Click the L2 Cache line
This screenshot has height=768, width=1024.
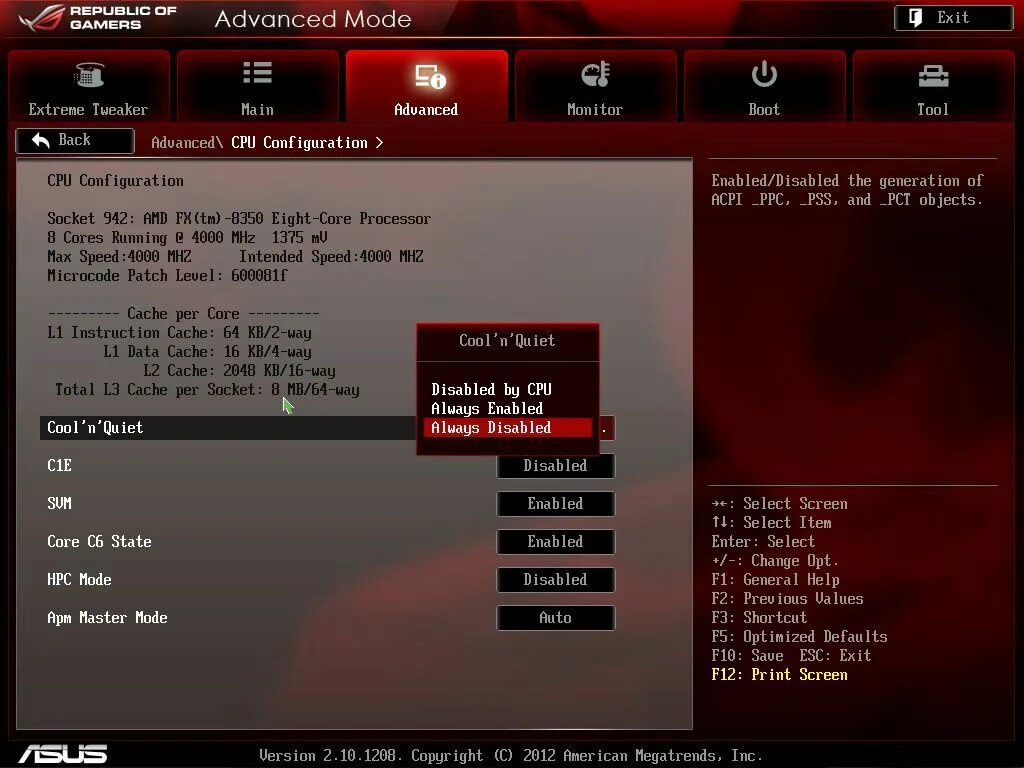[x=240, y=371]
